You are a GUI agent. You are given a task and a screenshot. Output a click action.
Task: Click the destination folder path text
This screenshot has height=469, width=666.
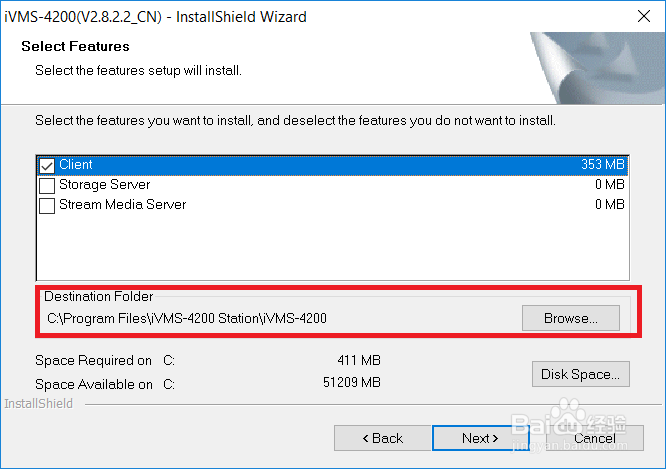187,319
